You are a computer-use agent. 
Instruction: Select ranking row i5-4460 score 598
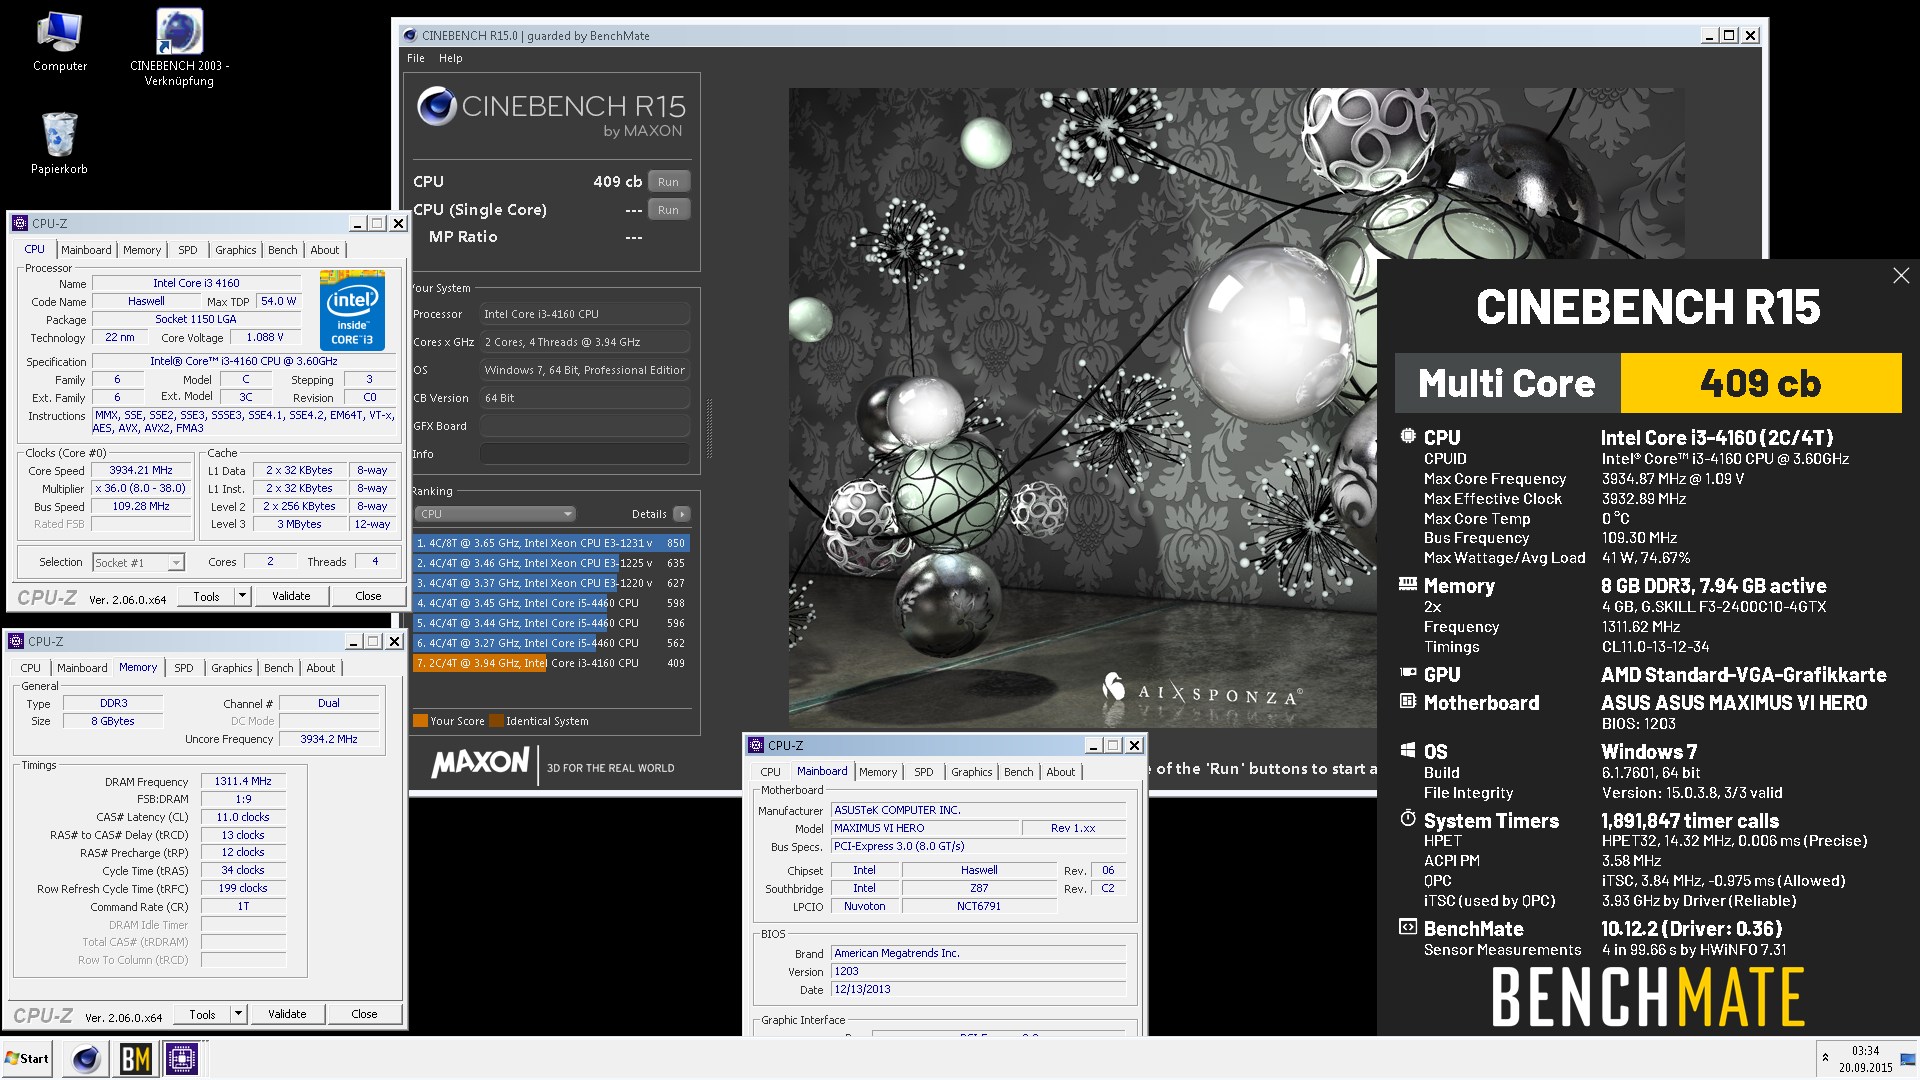tap(551, 603)
